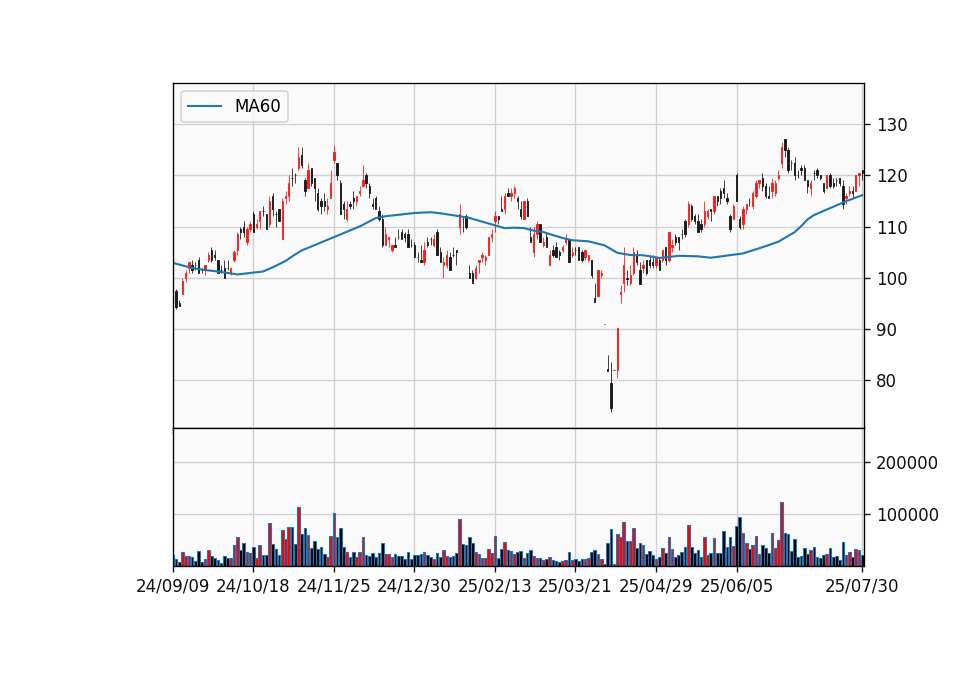The image size is (960, 690).
Task: Click the 110 price axis label
Action: point(892,228)
